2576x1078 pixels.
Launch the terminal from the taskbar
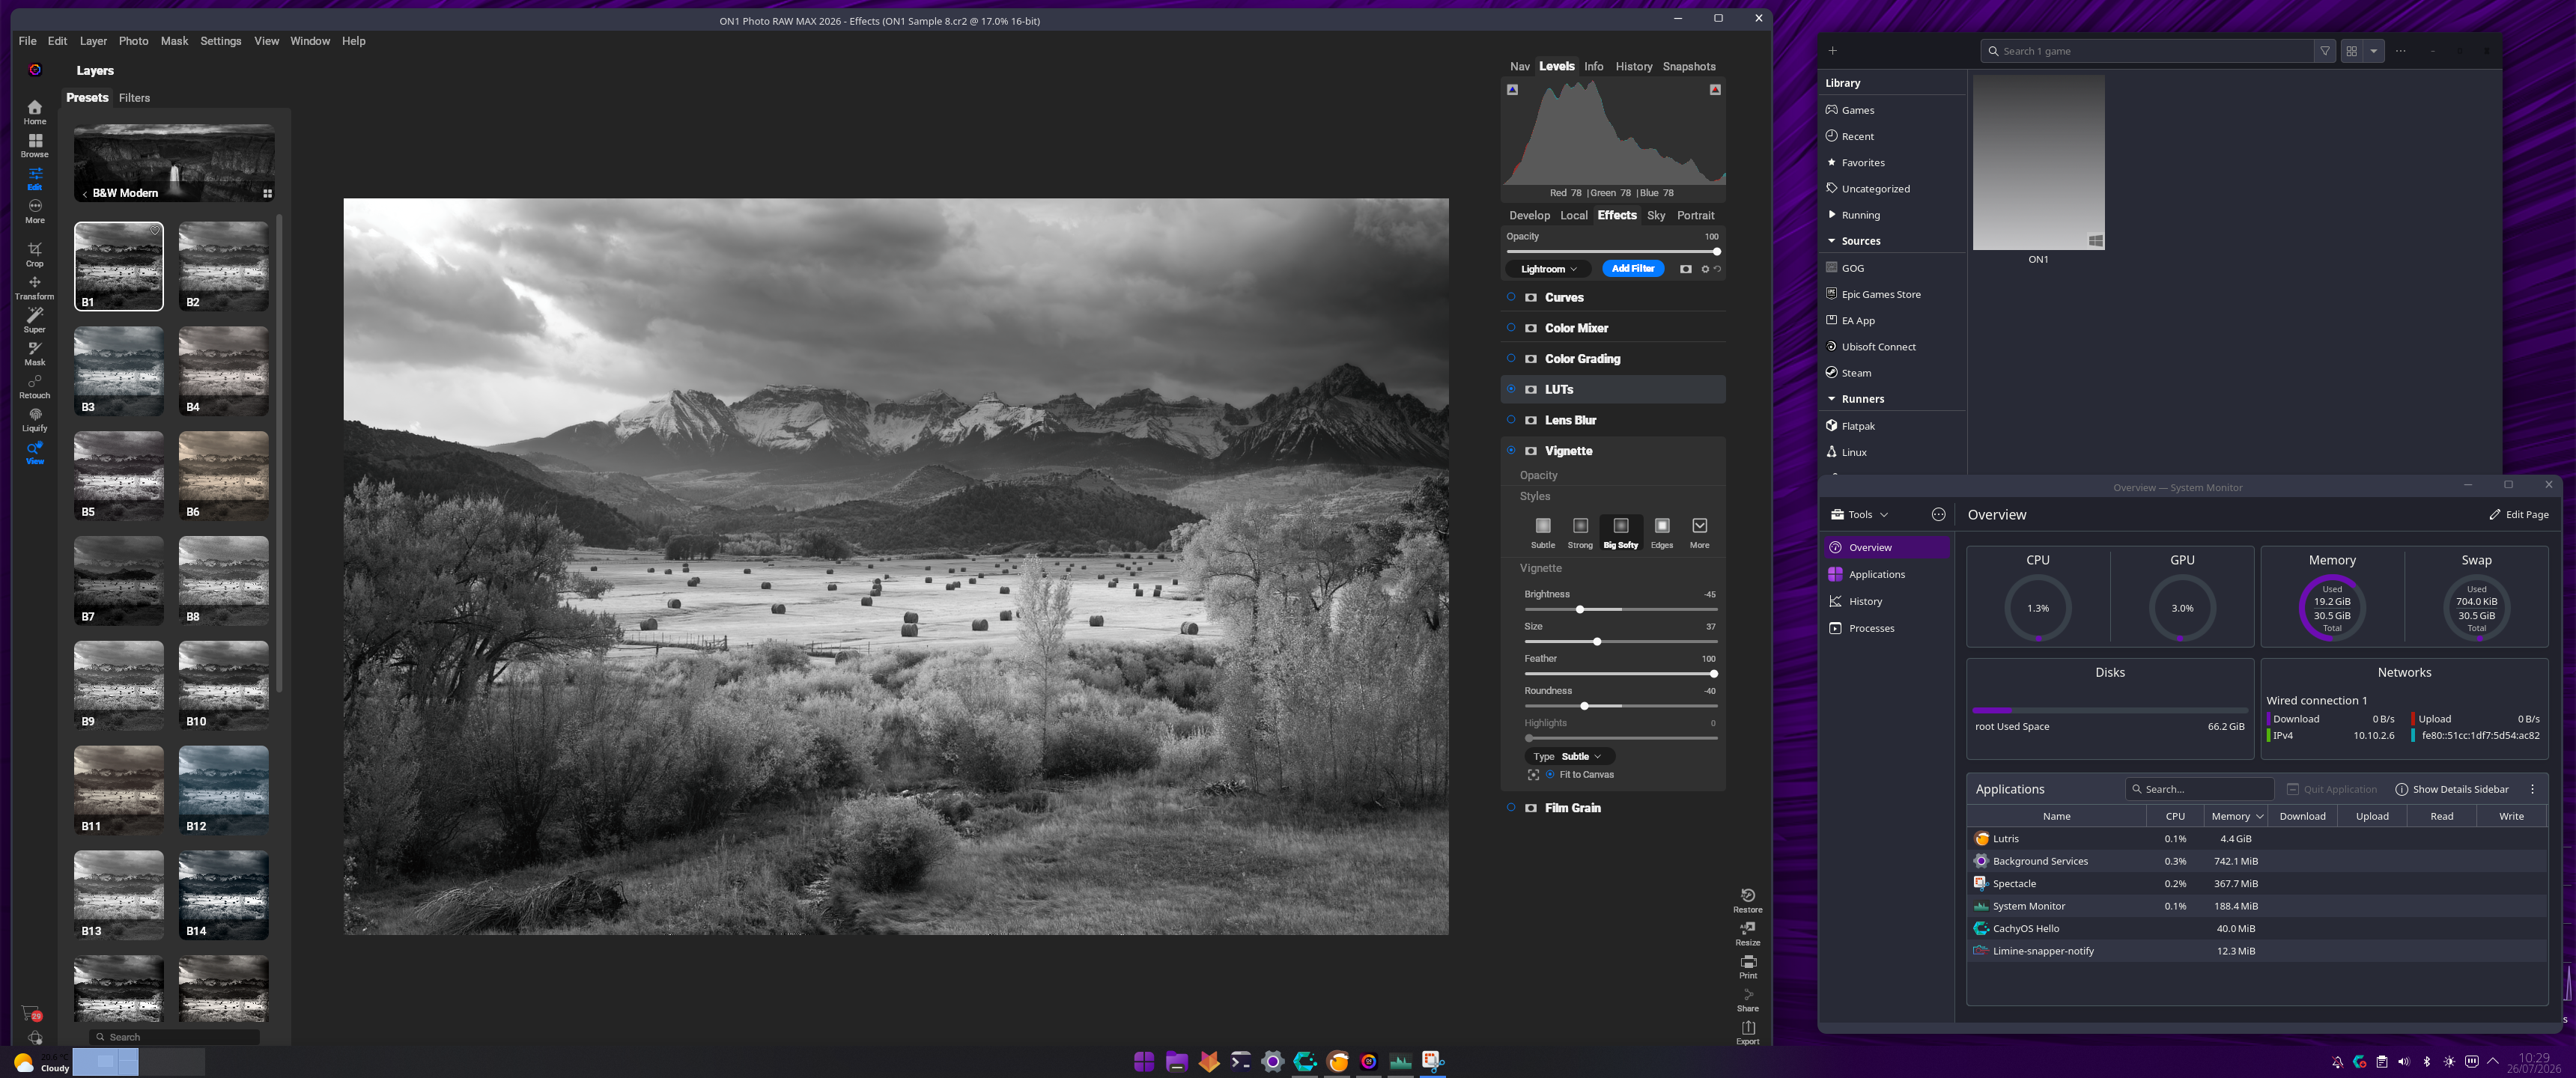tap(1240, 1061)
